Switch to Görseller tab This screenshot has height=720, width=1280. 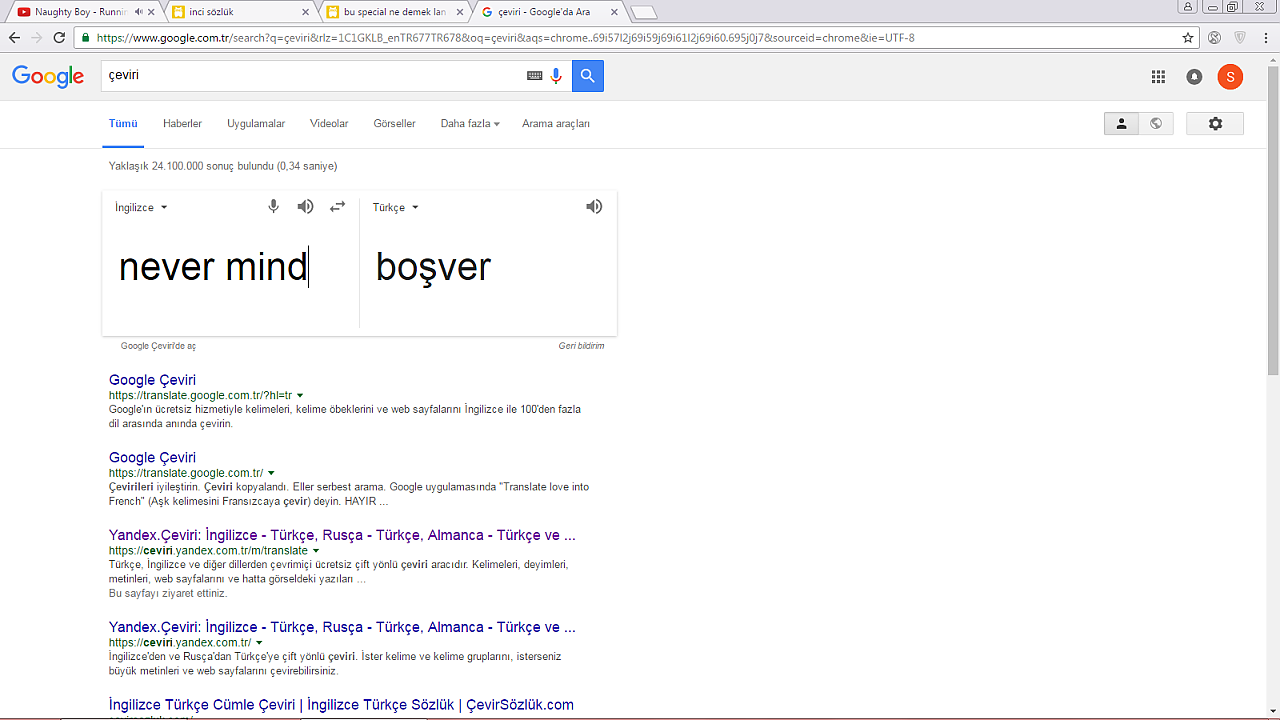pos(394,124)
